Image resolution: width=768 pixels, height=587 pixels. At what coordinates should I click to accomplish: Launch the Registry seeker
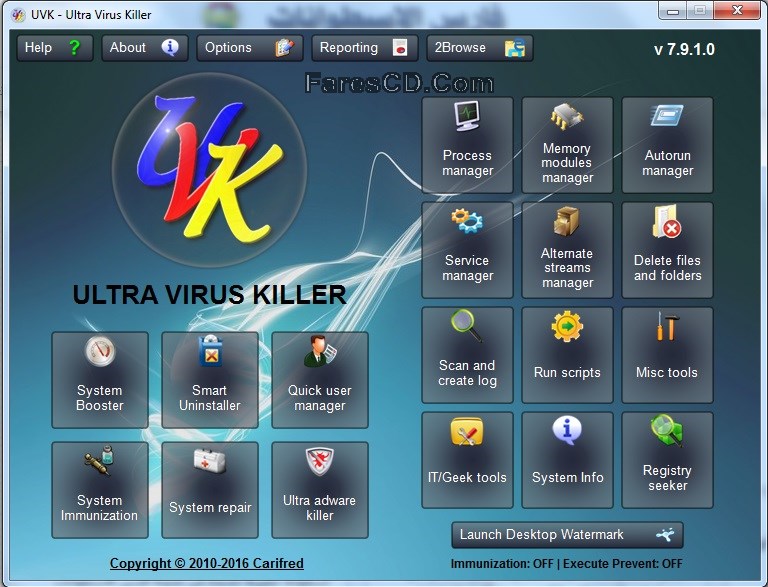[x=667, y=460]
